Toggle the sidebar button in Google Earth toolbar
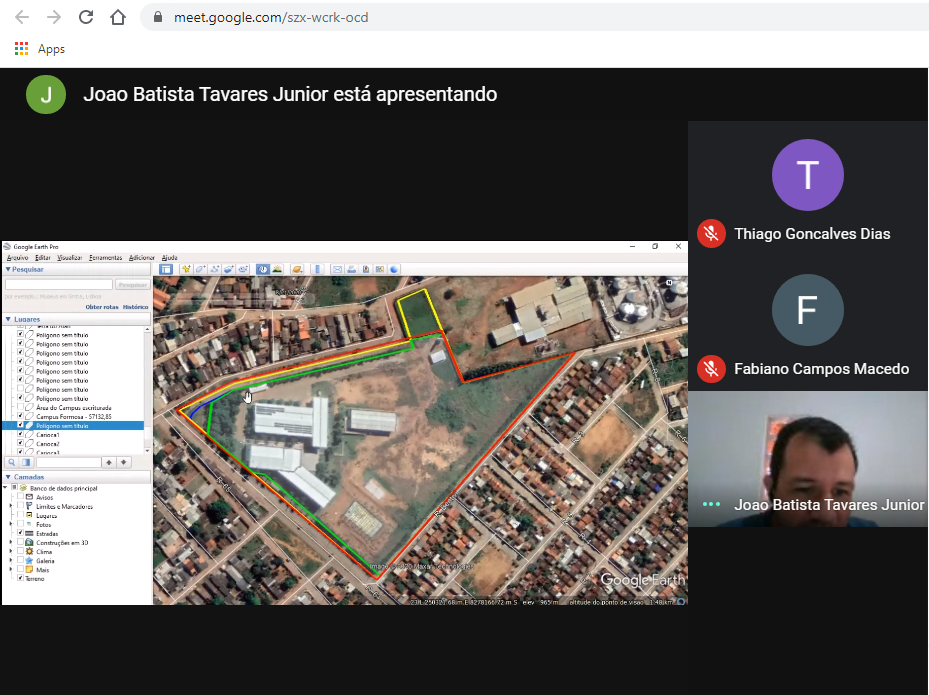Viewport: 929px width, 695px height. coord(166,269)
